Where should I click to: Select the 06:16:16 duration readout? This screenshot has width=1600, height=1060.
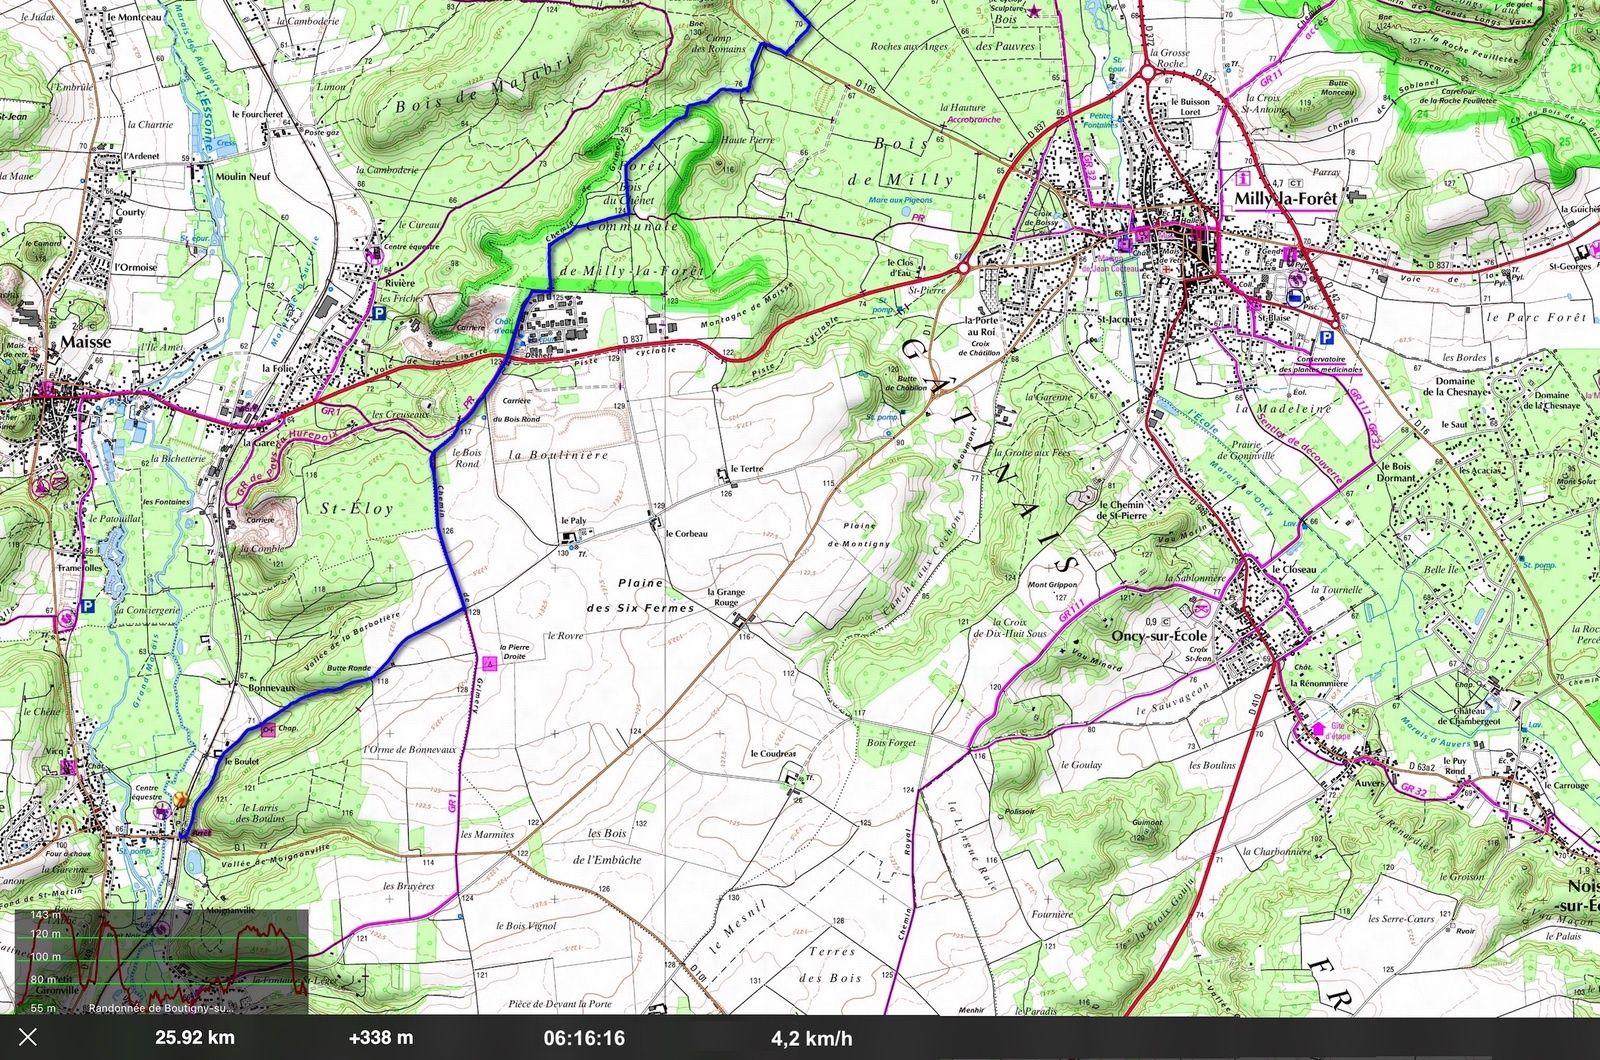(x=584, y=1037)
